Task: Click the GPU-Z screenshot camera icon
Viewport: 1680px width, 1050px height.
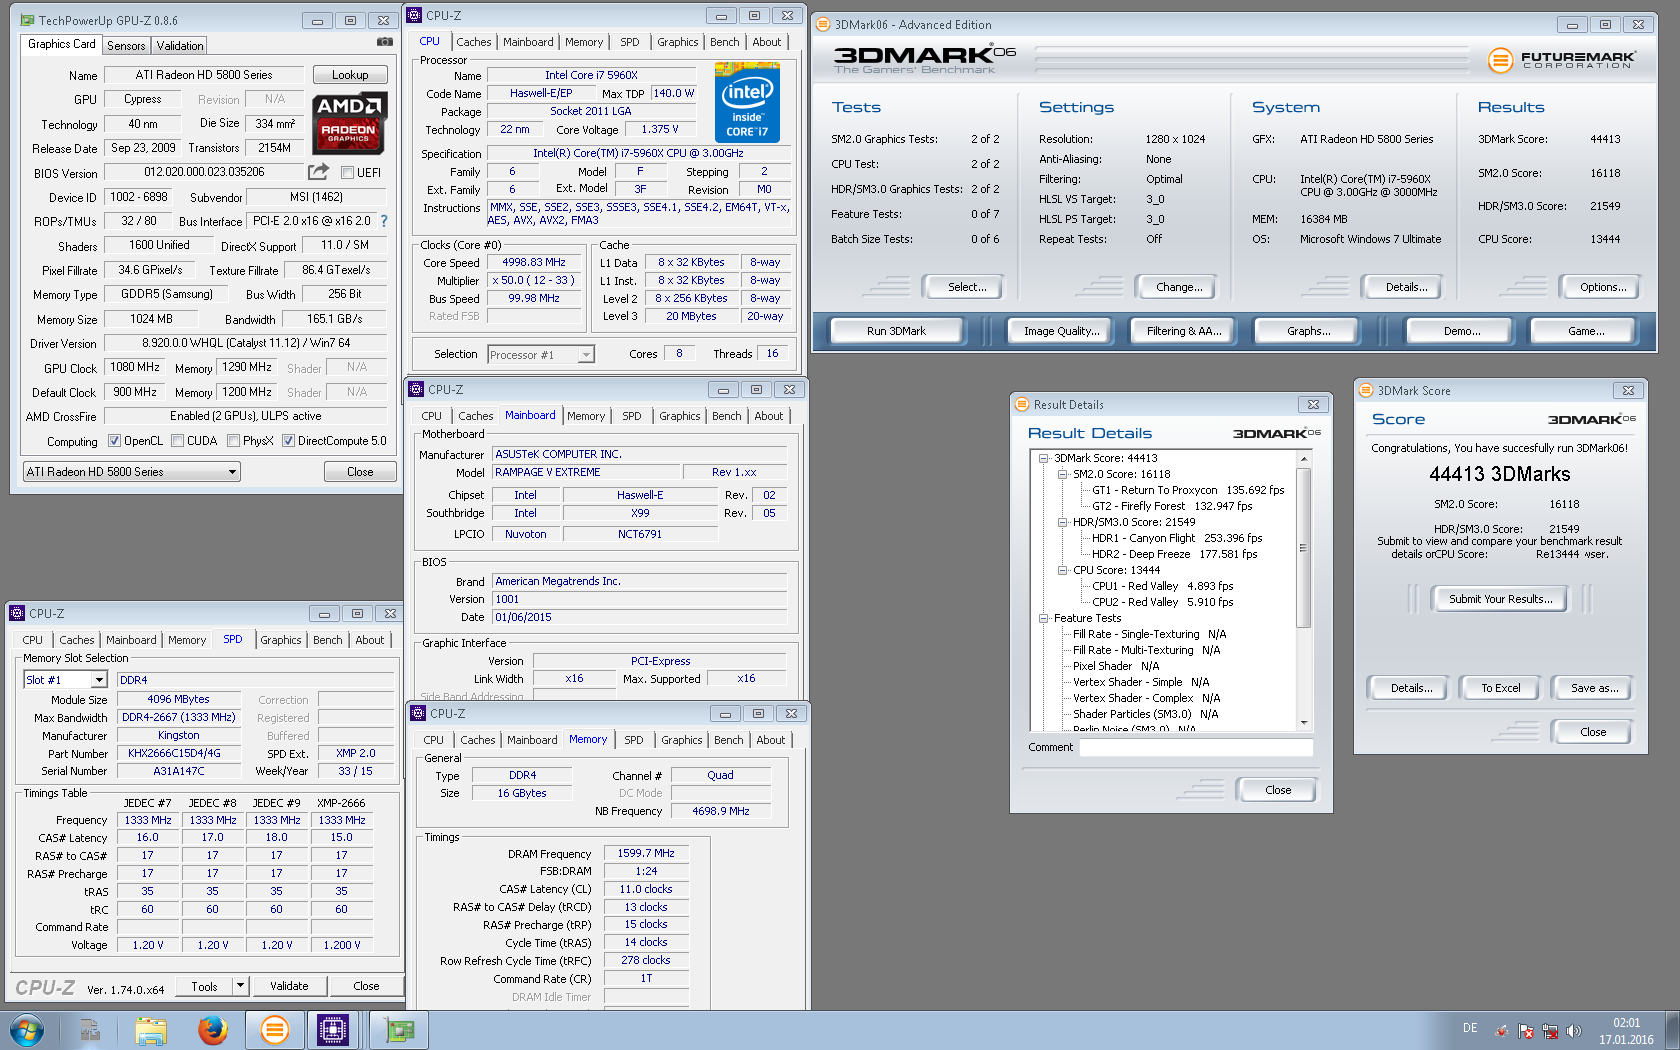Action: click(x=384, y=42)
